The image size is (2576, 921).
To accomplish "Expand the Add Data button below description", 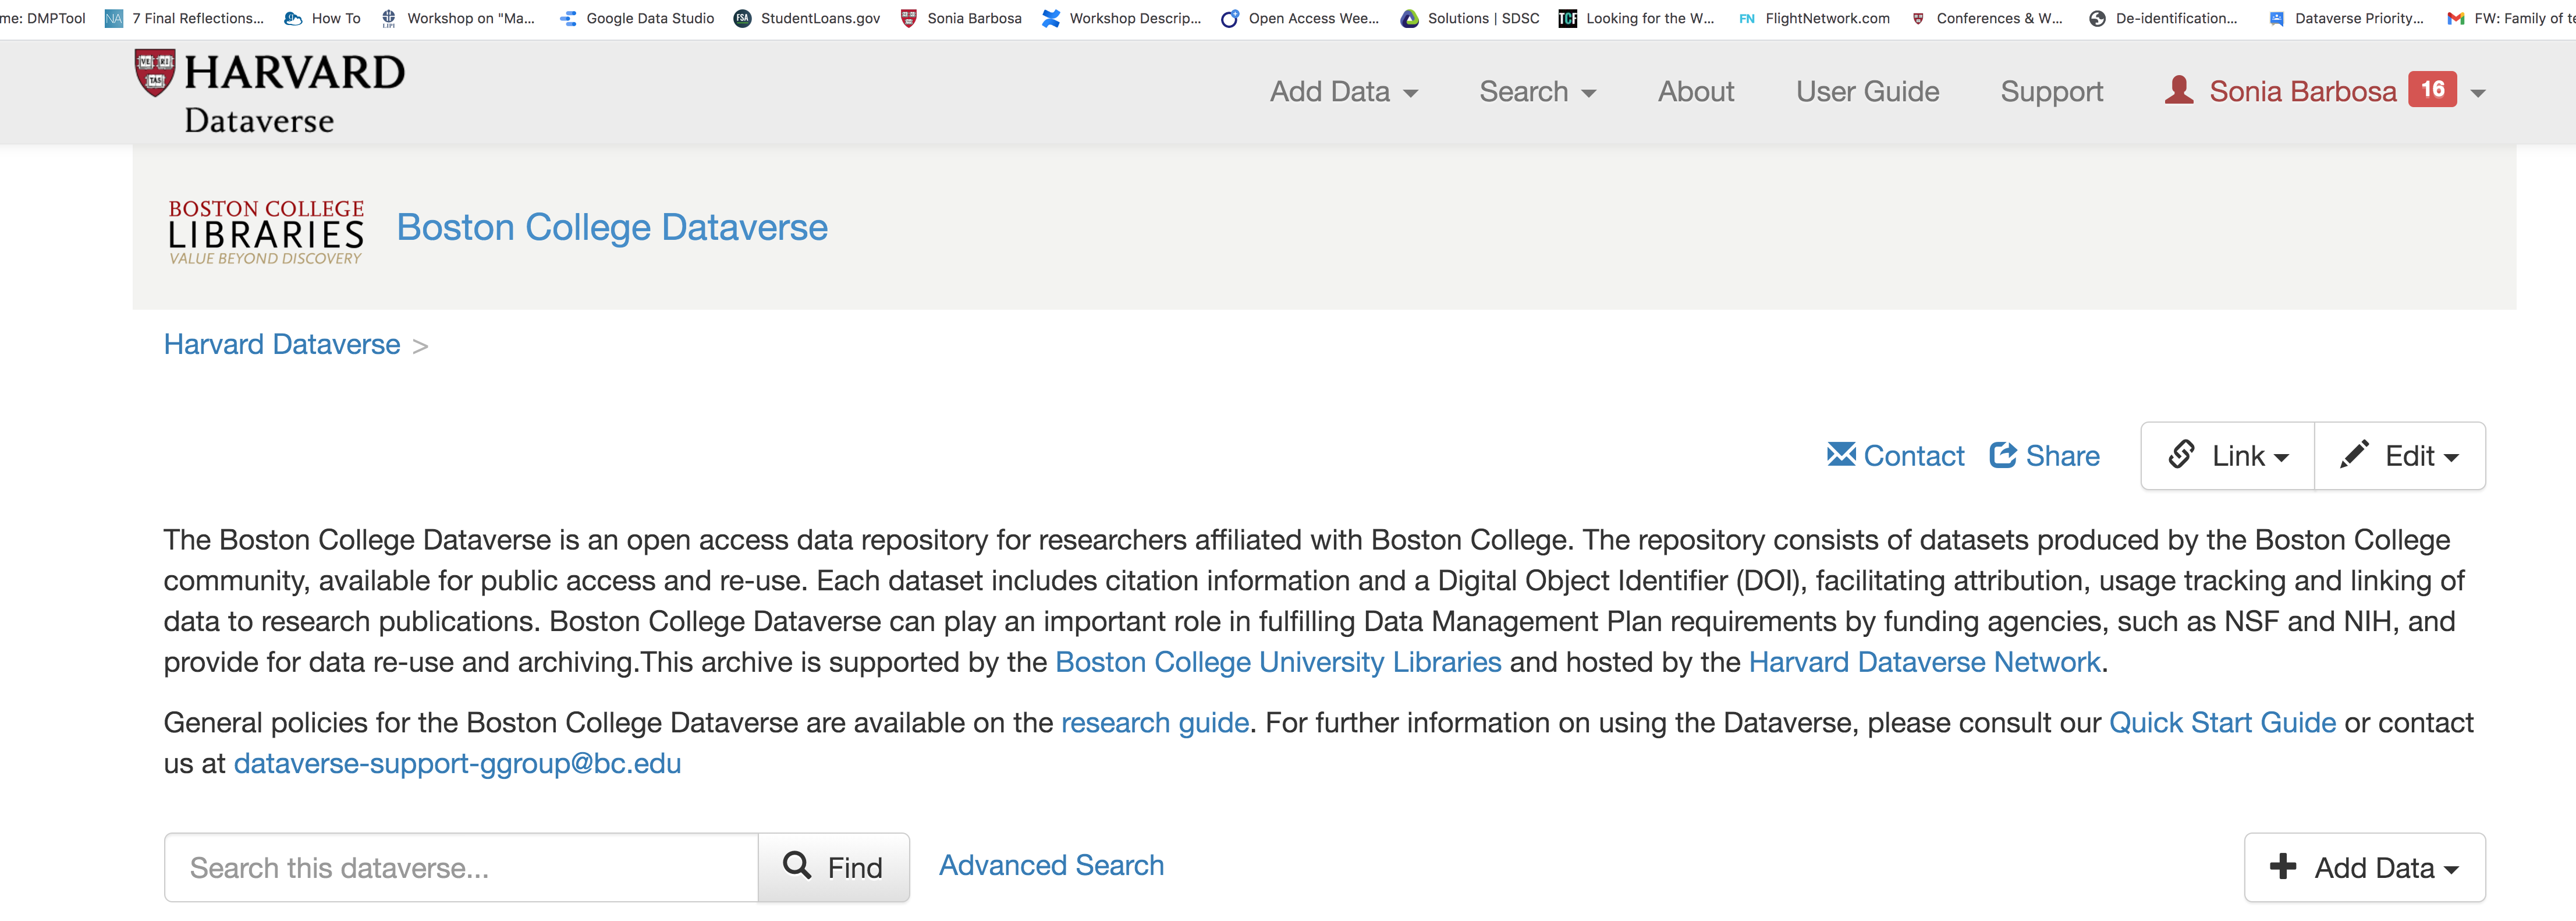I will click(2364, 867).
